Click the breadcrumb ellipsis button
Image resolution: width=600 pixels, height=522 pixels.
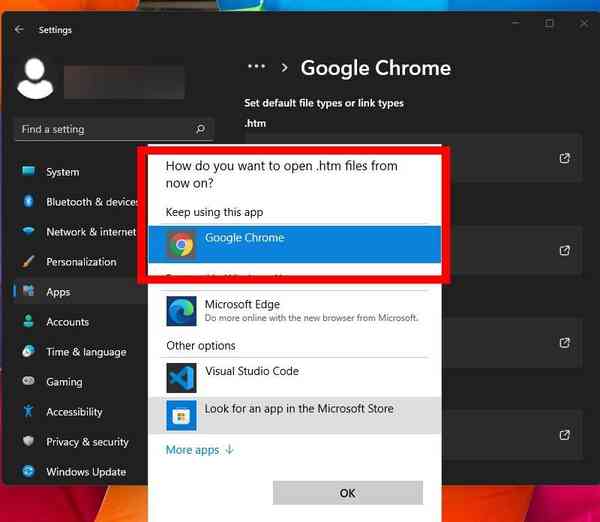point(257,67)
